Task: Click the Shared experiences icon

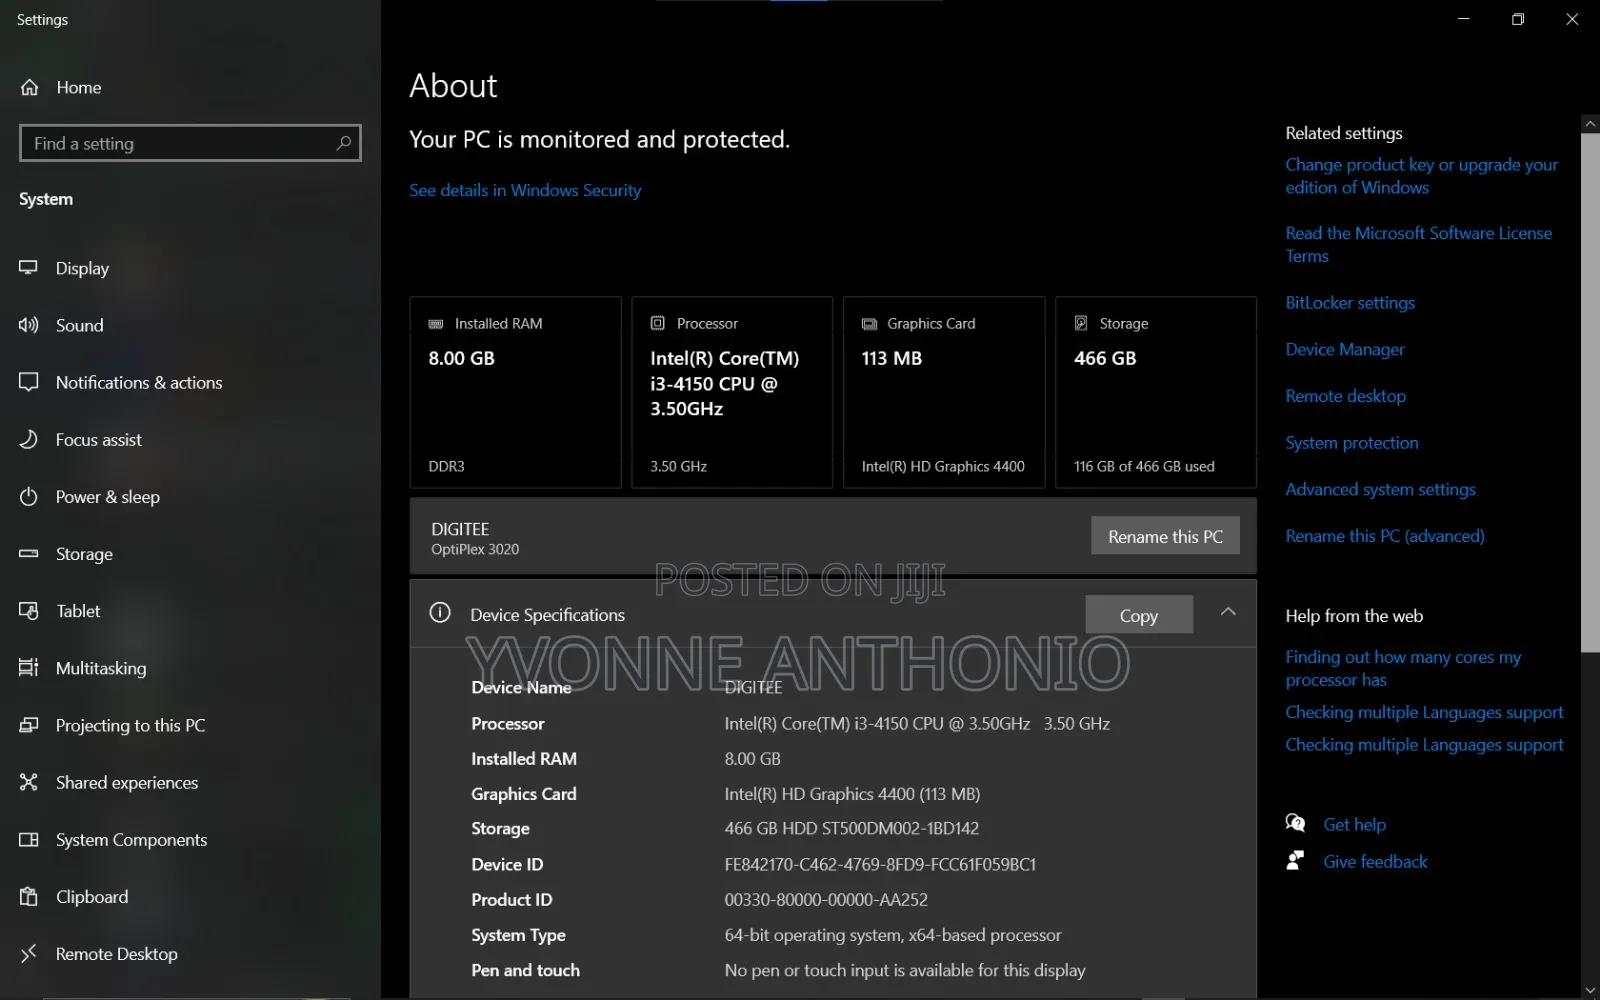Action: pos(29,782)
